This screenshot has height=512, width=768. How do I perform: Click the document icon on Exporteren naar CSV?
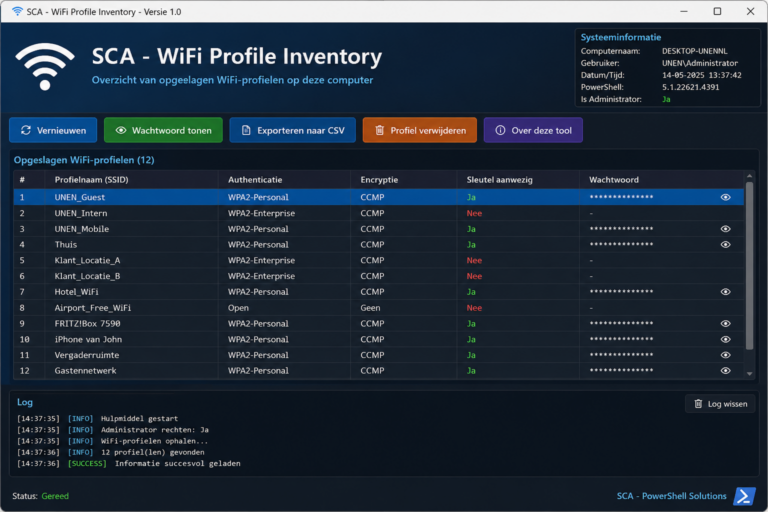pyautogui.click(x=246, y=130)
